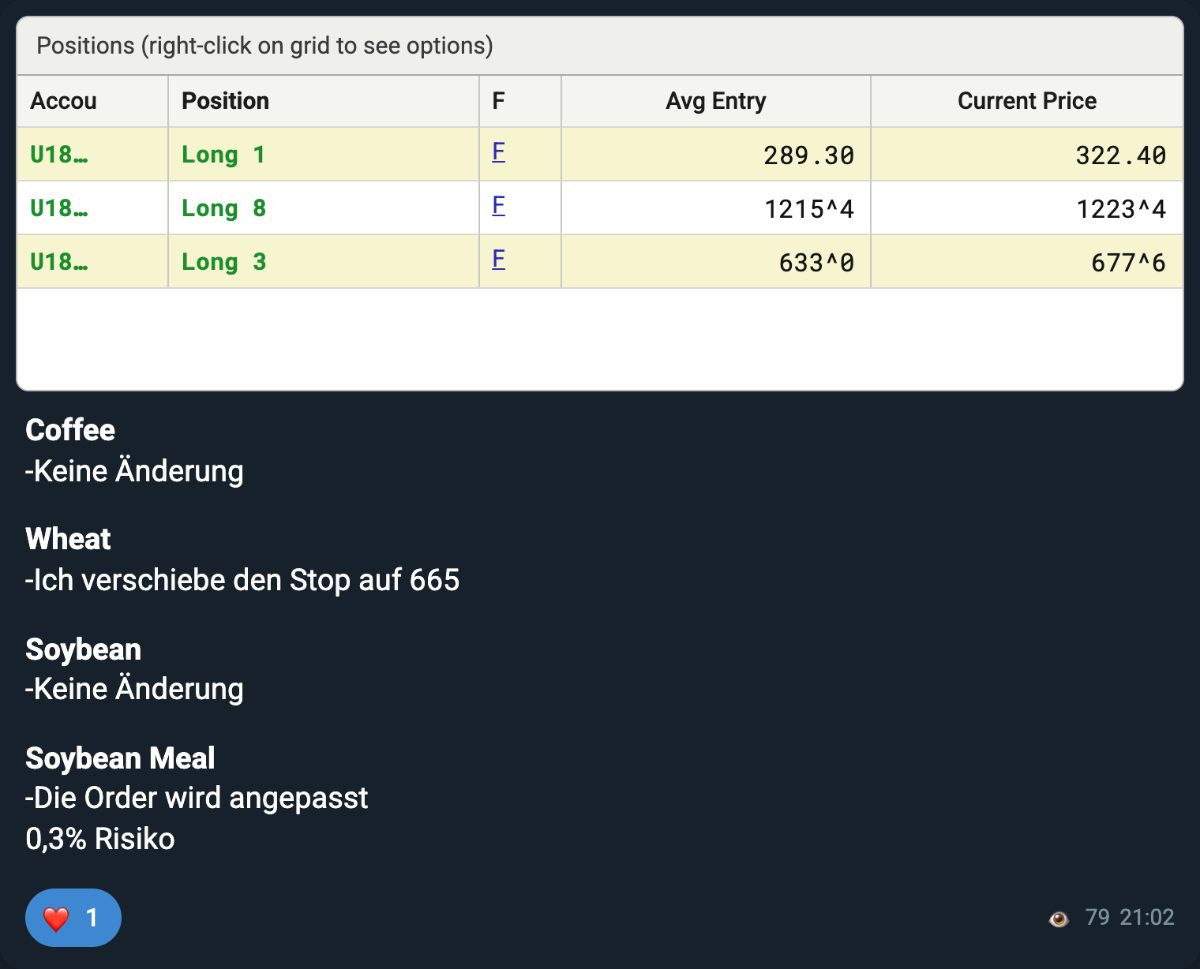This screenshot has height=969, width=1200.
Task: Click the eye views icon
Action: 1058,918
